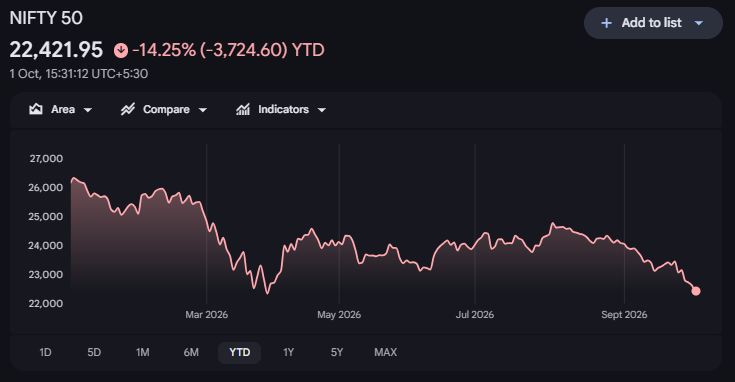
Task: Click the Sept 2026 axis label
Action: click(624, 315)
